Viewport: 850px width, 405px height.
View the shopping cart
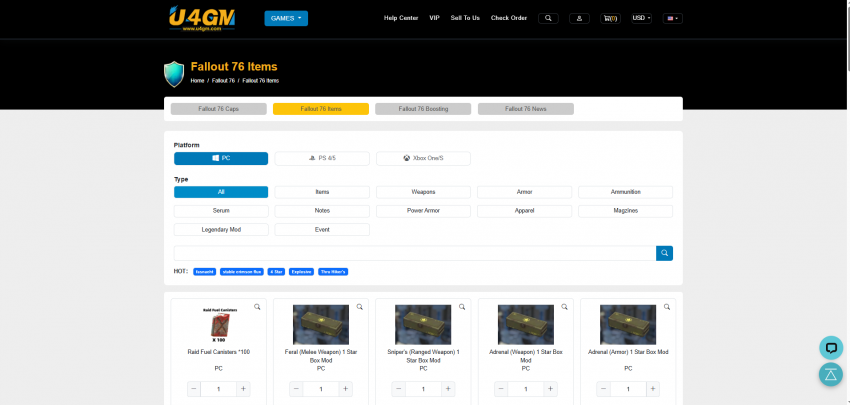609,18
